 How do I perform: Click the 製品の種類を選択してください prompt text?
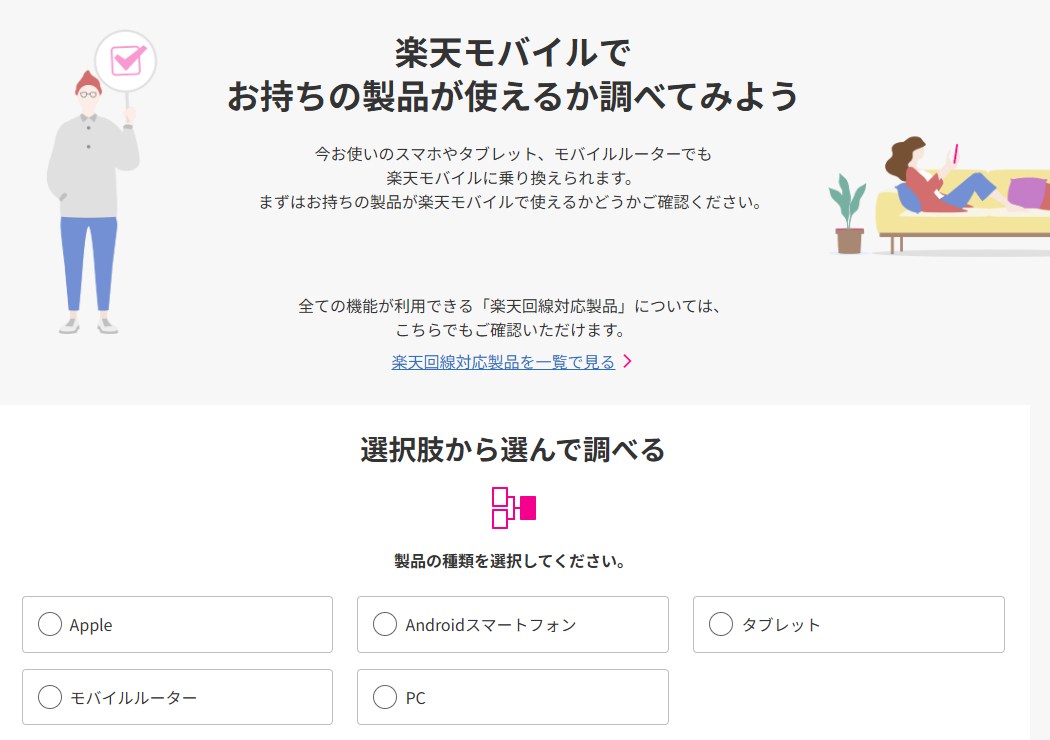pos(510,561)
